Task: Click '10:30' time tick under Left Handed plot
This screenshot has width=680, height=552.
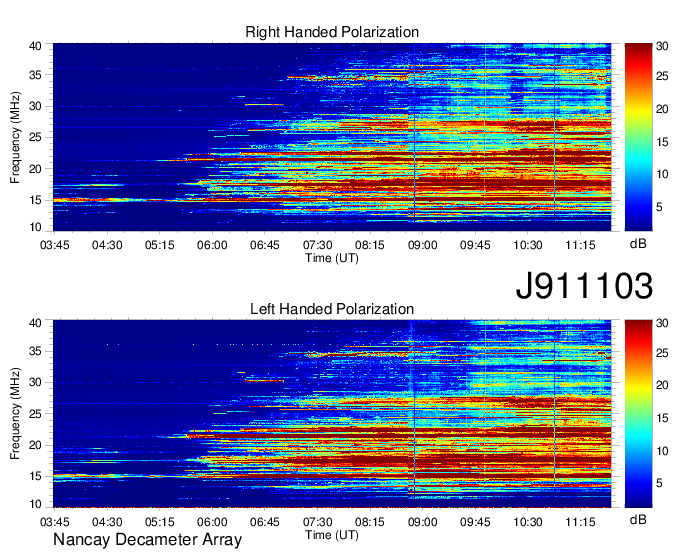Action: tap(528, 522)
